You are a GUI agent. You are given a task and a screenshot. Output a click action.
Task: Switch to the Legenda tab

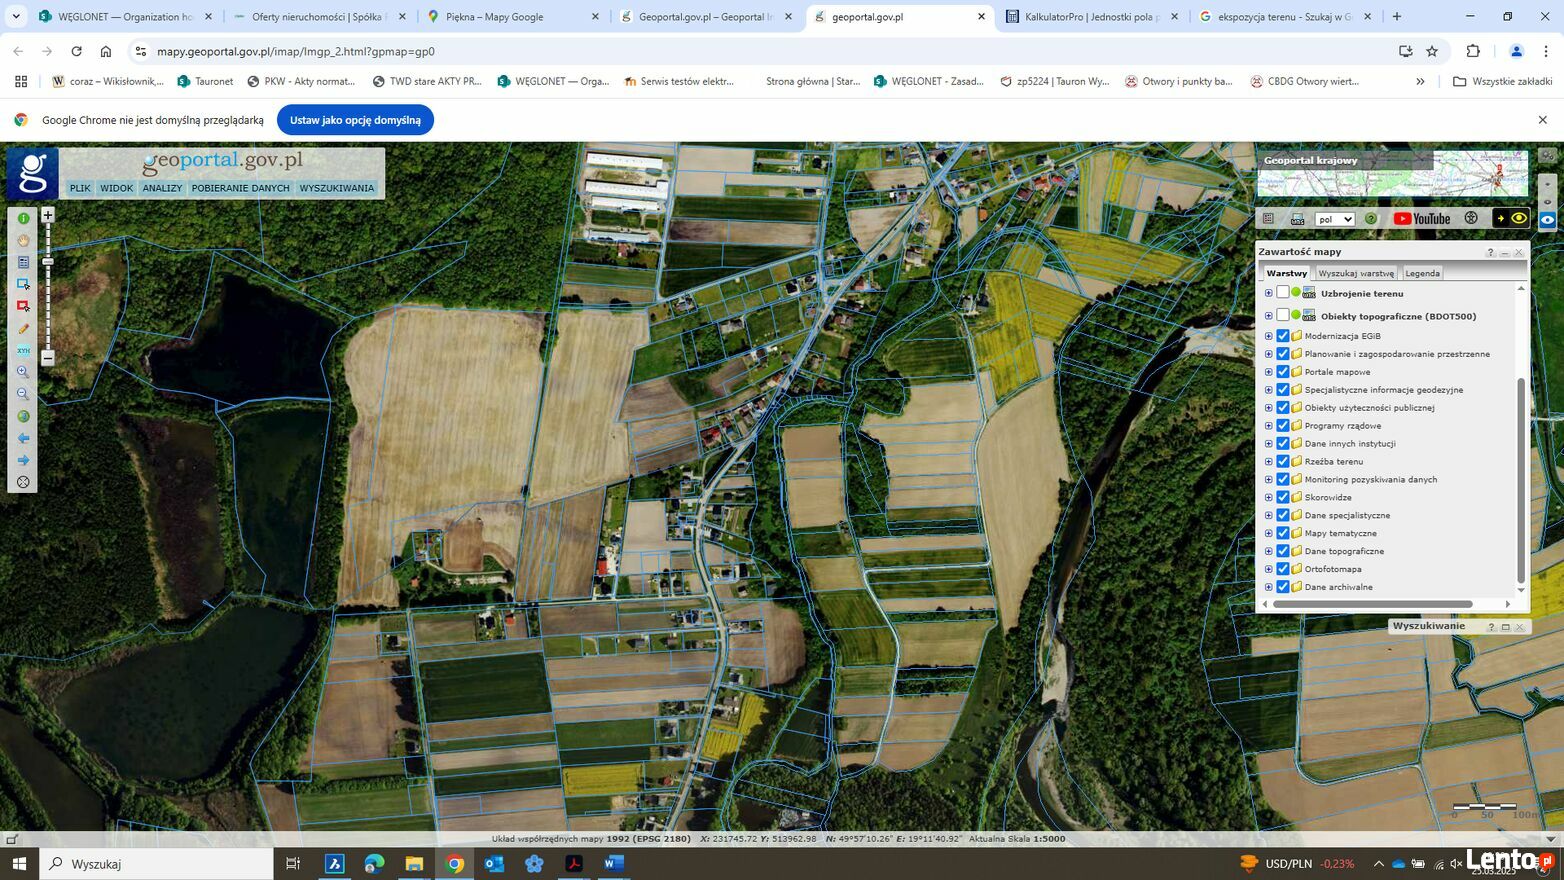1422,273
